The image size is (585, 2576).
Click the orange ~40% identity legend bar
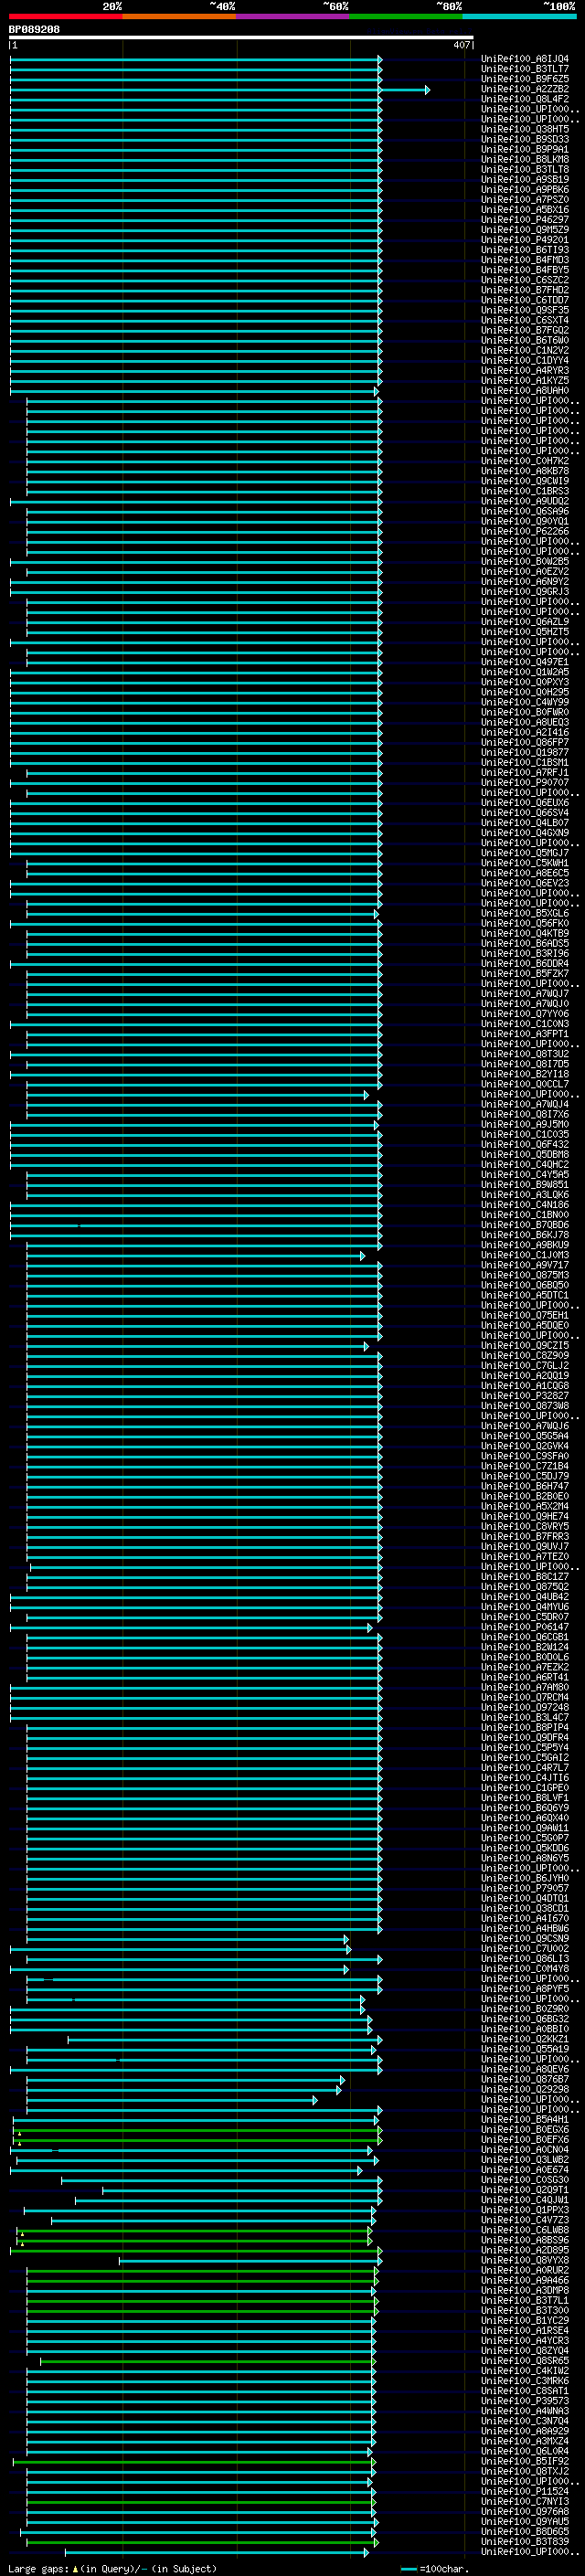[179, 16]
